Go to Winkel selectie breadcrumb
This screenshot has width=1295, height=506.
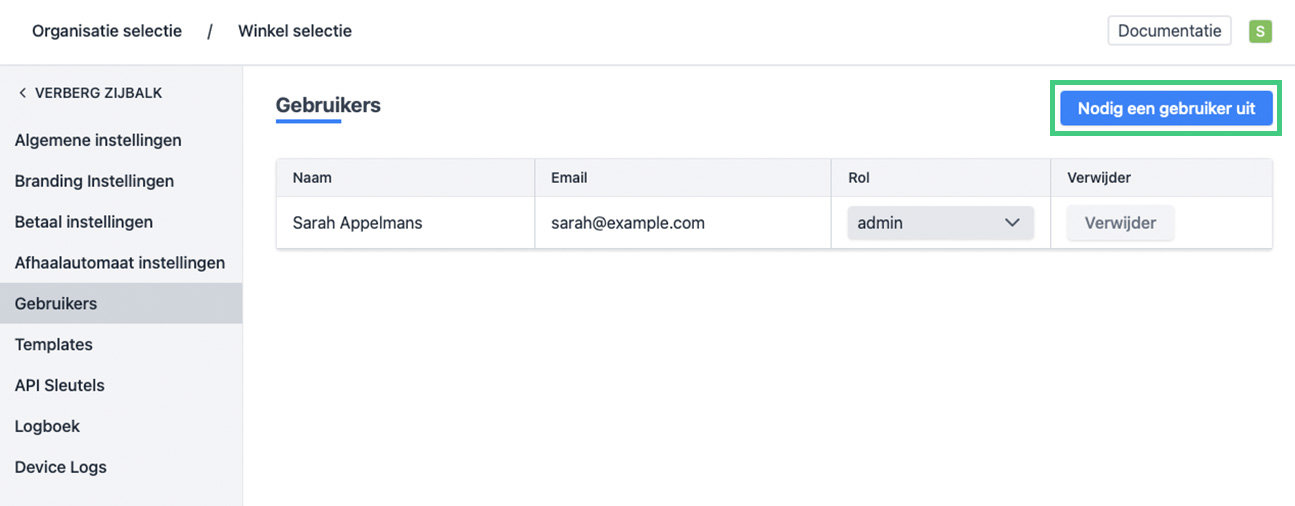click(295, 31)
